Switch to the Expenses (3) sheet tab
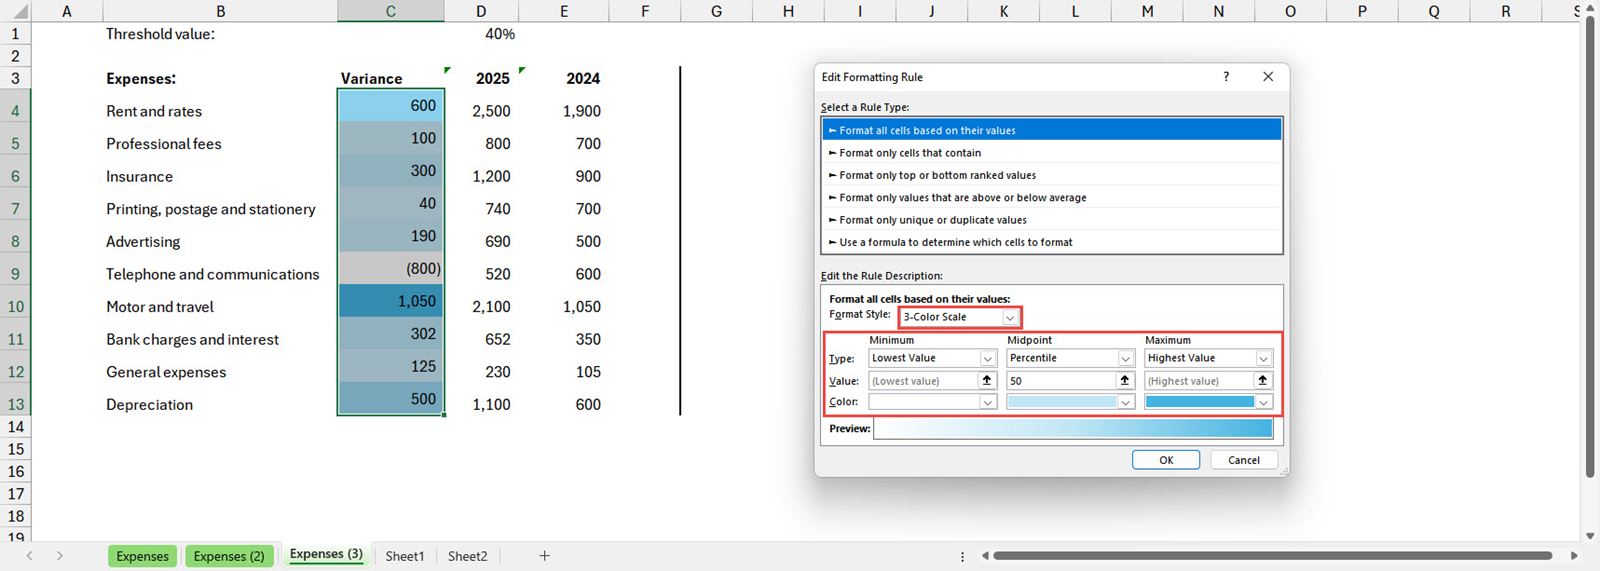 point(326,555)
